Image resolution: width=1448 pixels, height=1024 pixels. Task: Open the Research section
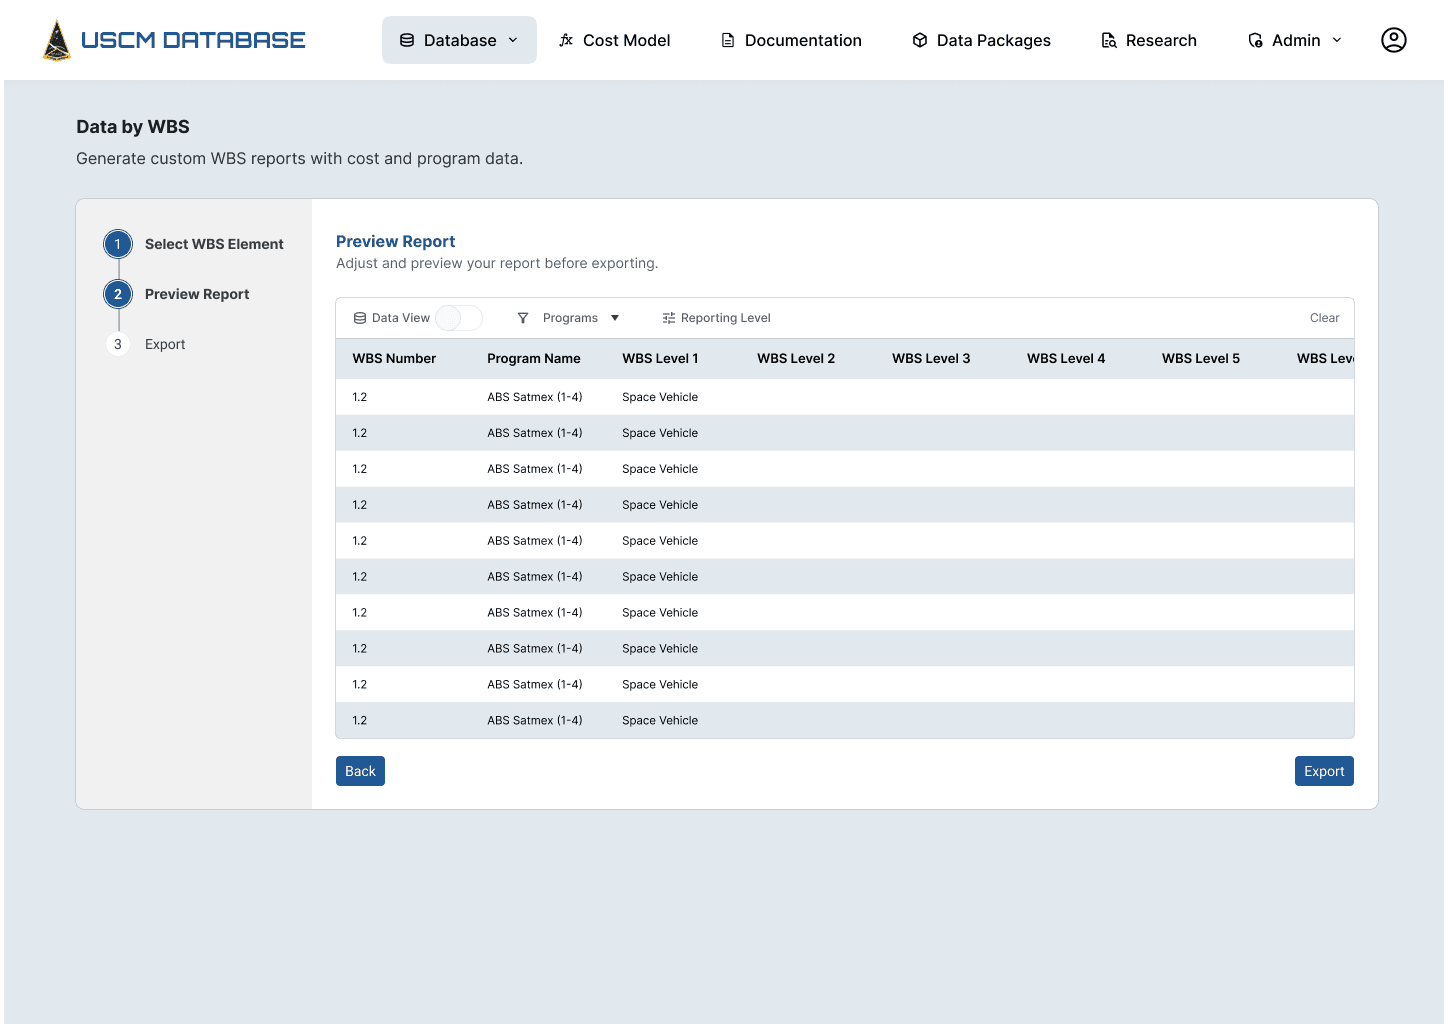click(1148, 40)
